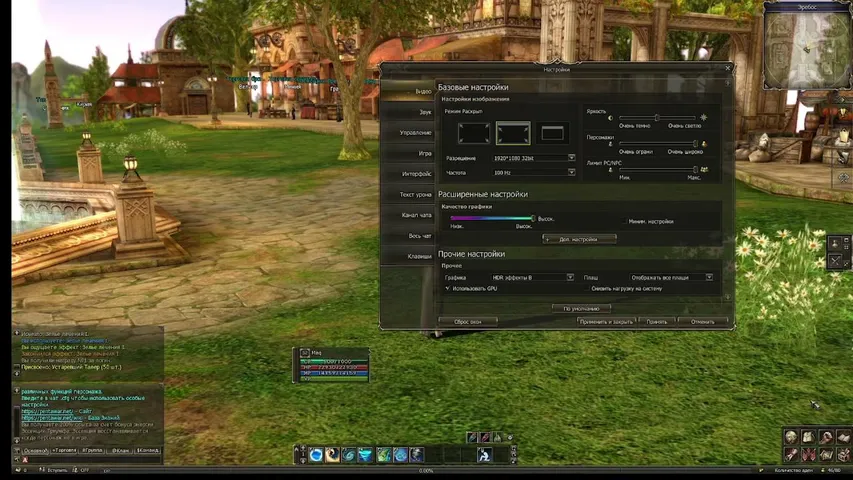The image size is (853, 480).
Task: Click the blue potion auto-use slot
Action: point(472,437)
